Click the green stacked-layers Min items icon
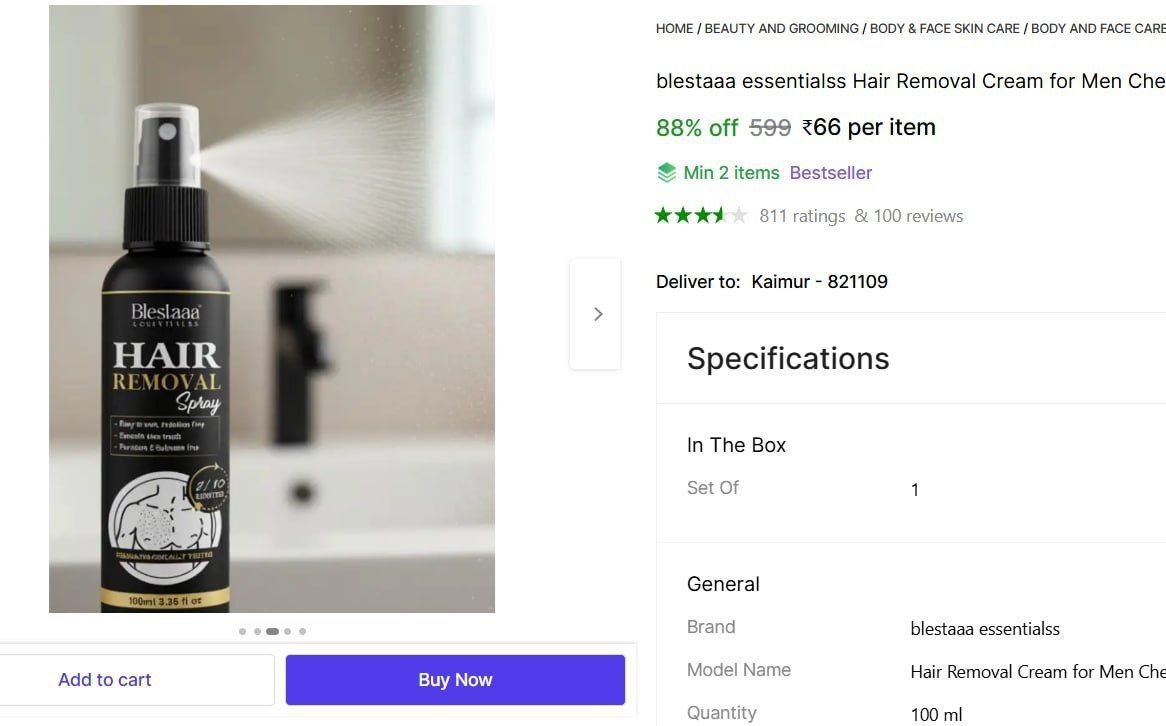Viewport: 1166px width, 726px height. (x=667, y=173)
